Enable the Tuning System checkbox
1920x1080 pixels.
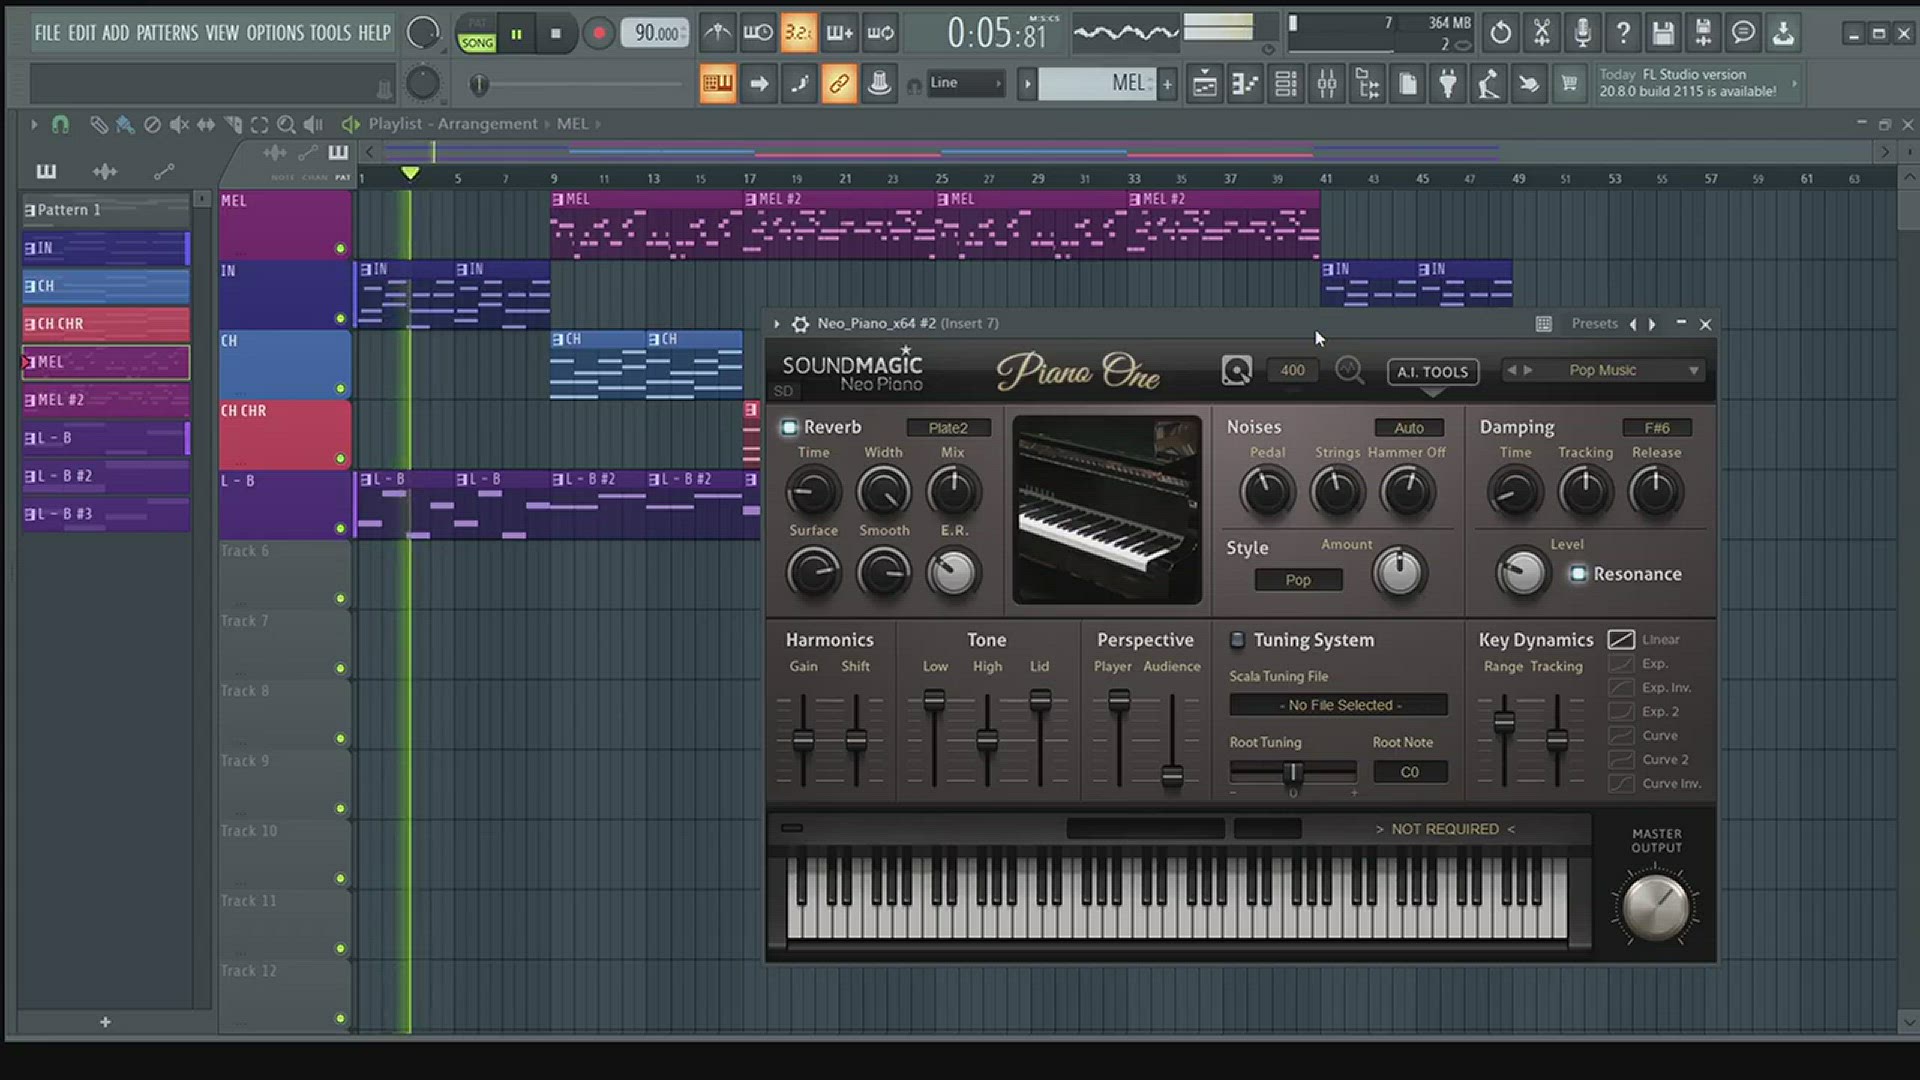1237,640
